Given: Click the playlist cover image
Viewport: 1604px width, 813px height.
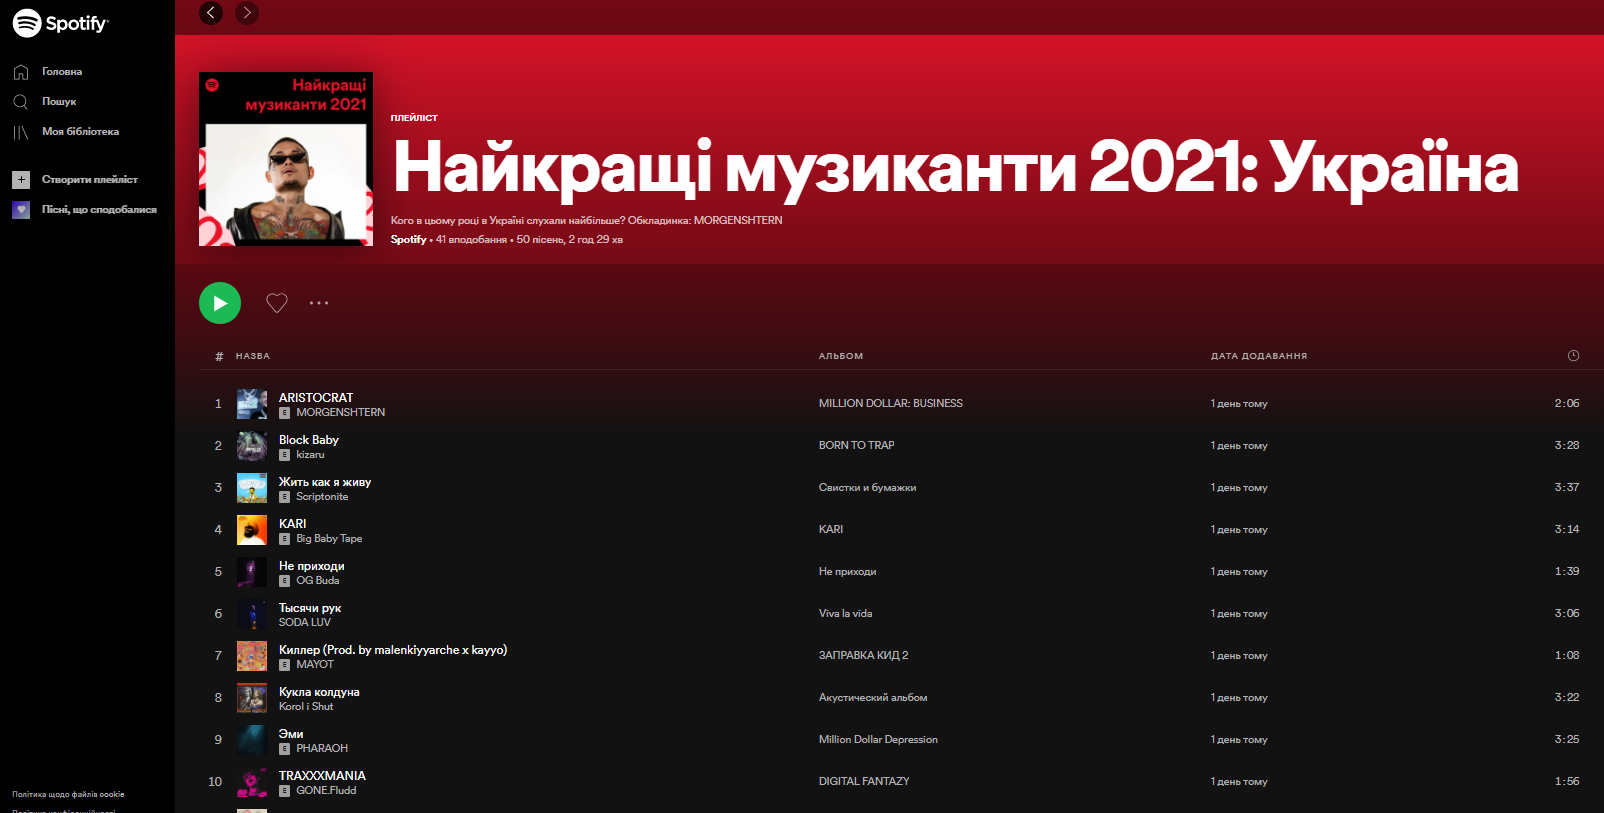Looking at the screenshot, I should point(286,159).
